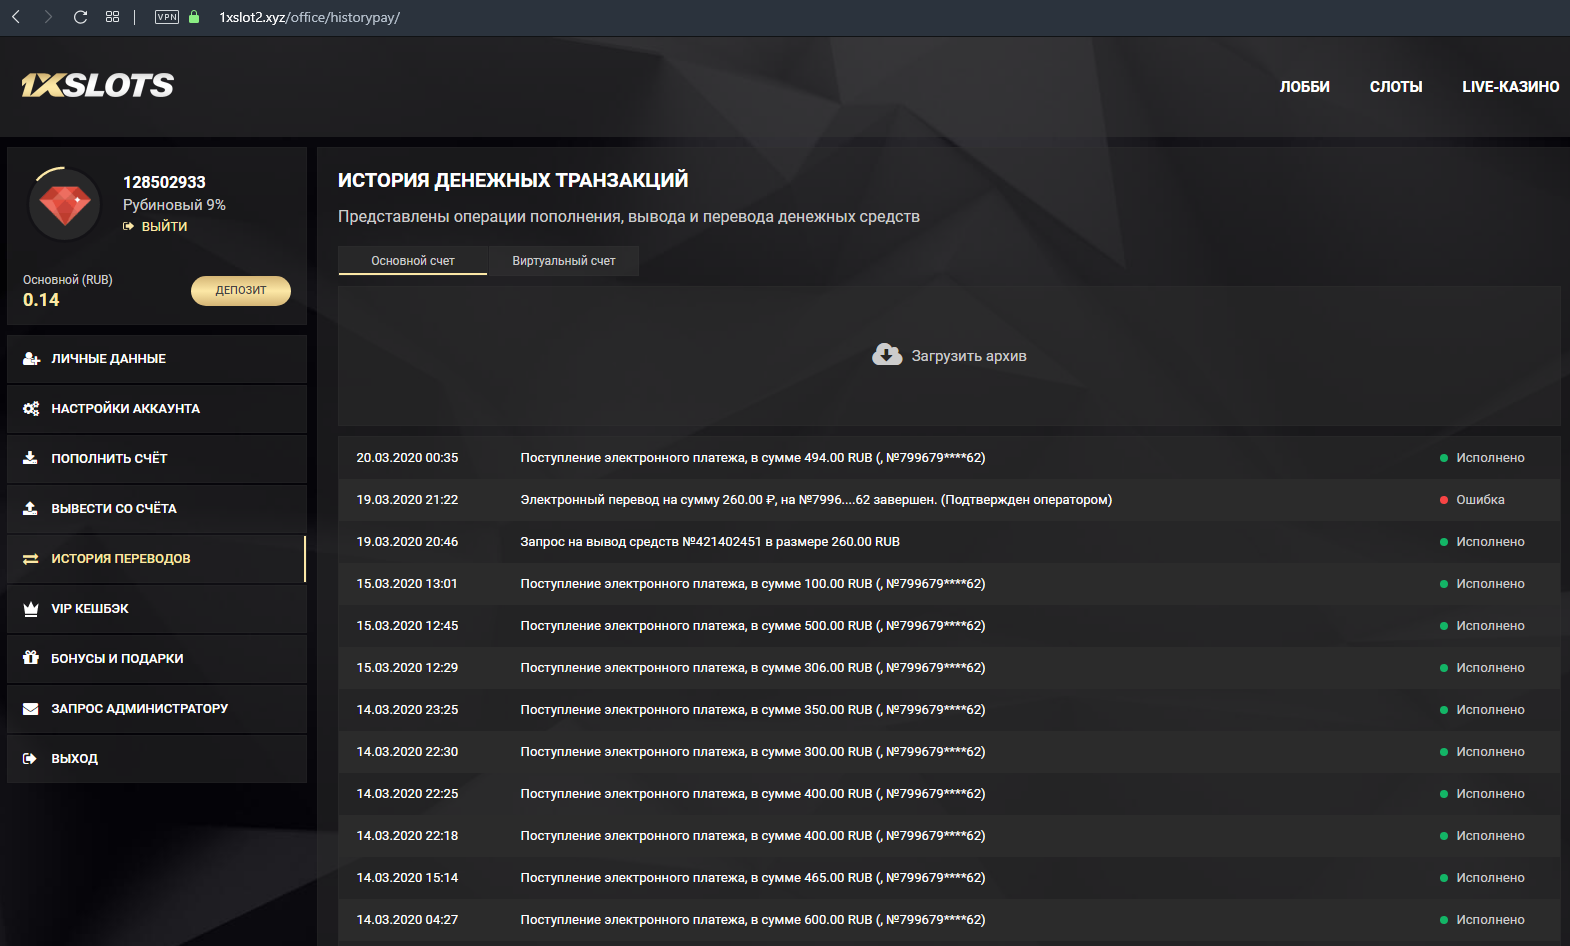Screen dimensions: 1570x946
Task: Click the 306.00 RUB deposit description
Action: point(753,668)
